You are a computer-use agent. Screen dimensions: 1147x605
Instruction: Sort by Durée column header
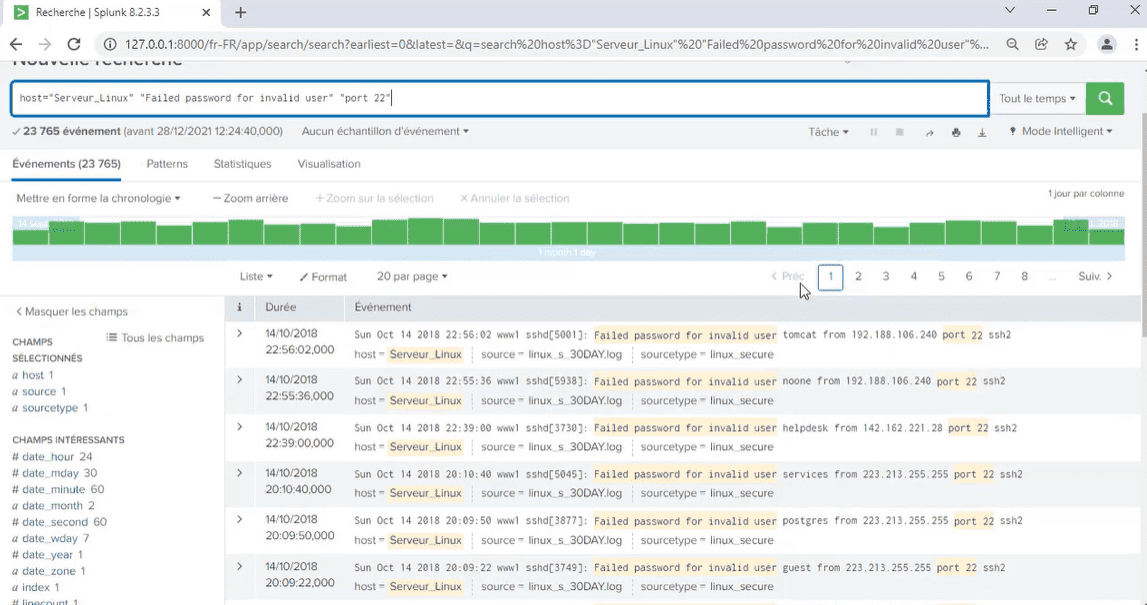[x=281, y=307]
